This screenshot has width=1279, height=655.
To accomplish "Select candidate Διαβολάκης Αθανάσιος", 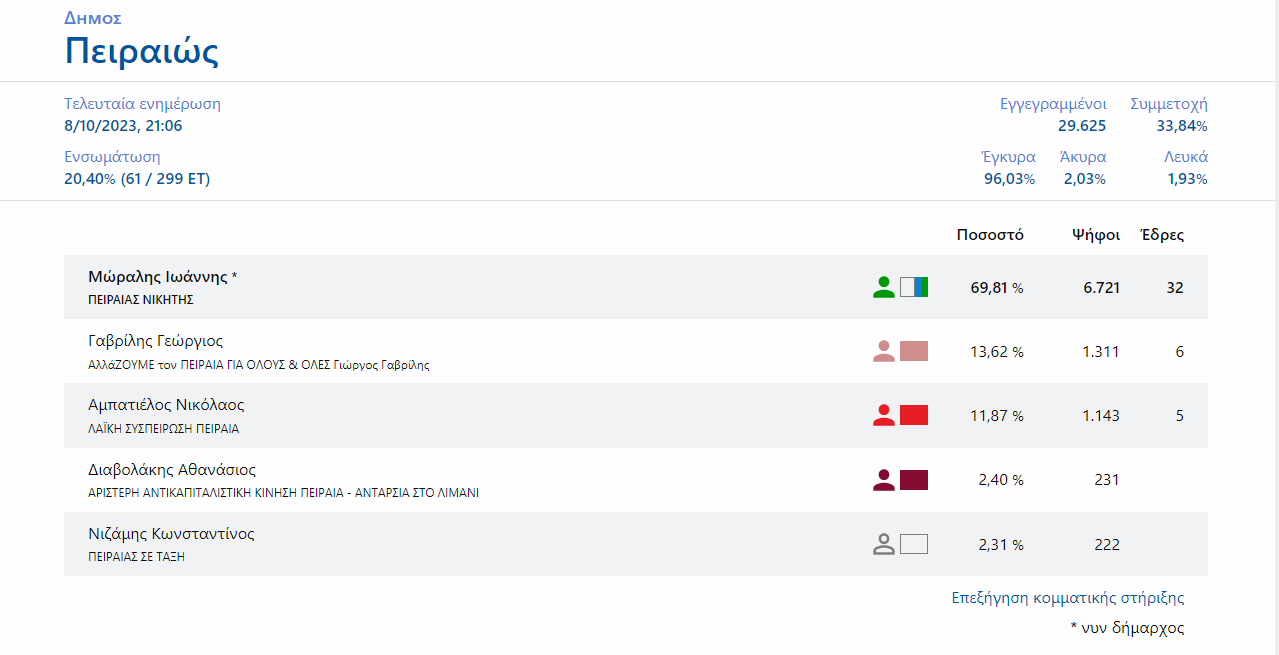I will (172, 469).
